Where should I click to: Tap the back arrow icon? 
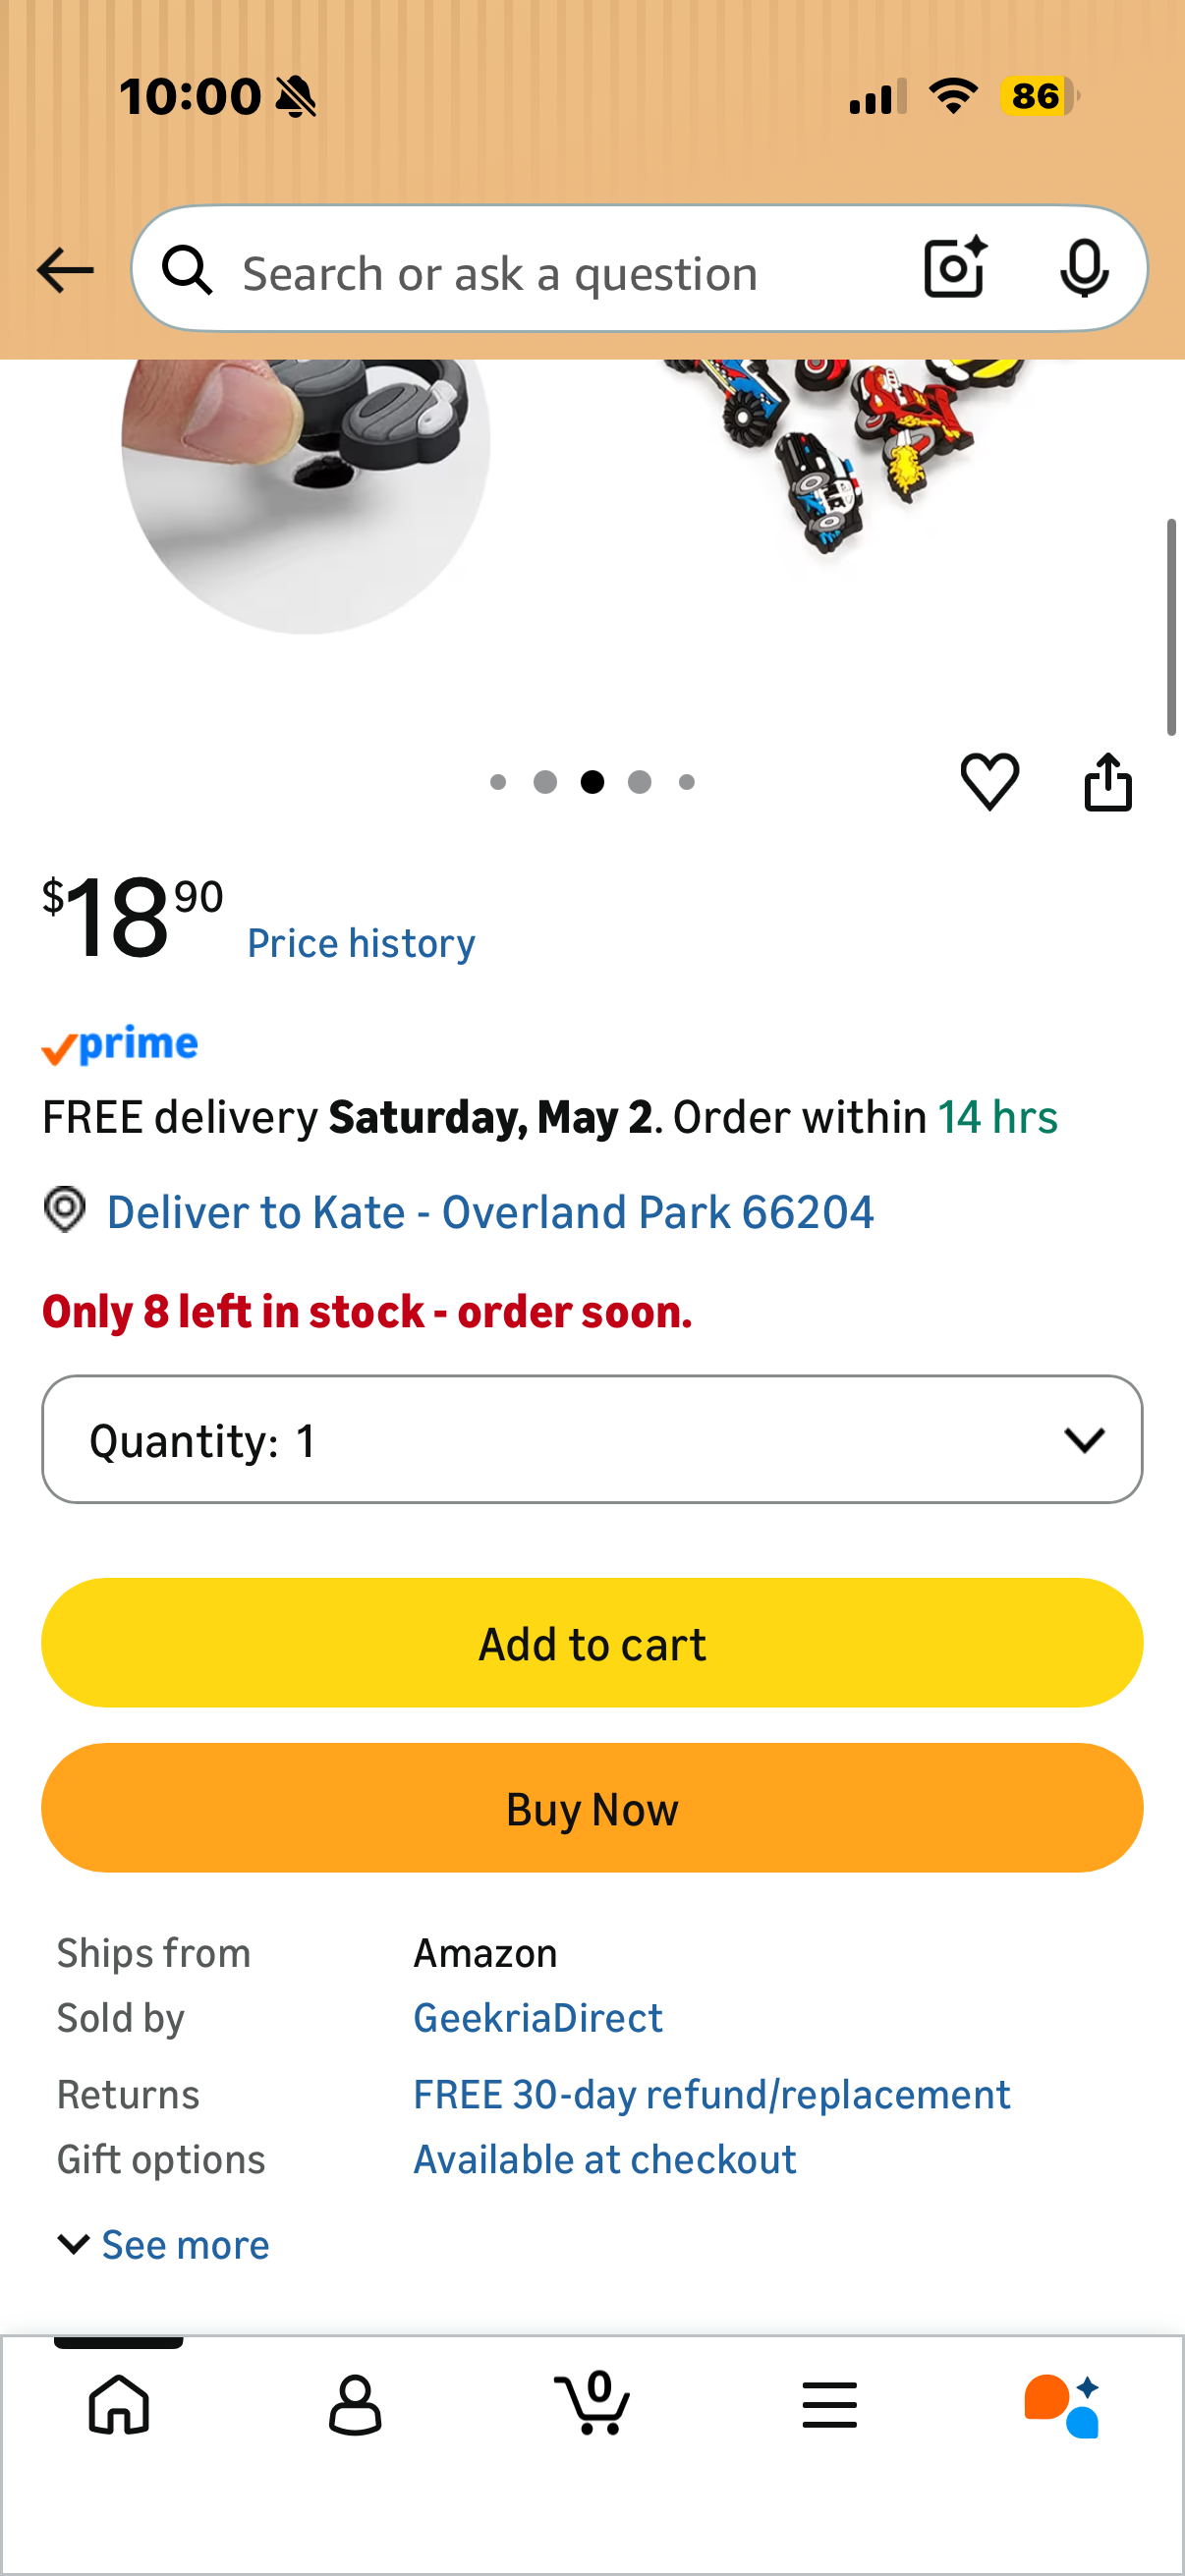point(65,270)
